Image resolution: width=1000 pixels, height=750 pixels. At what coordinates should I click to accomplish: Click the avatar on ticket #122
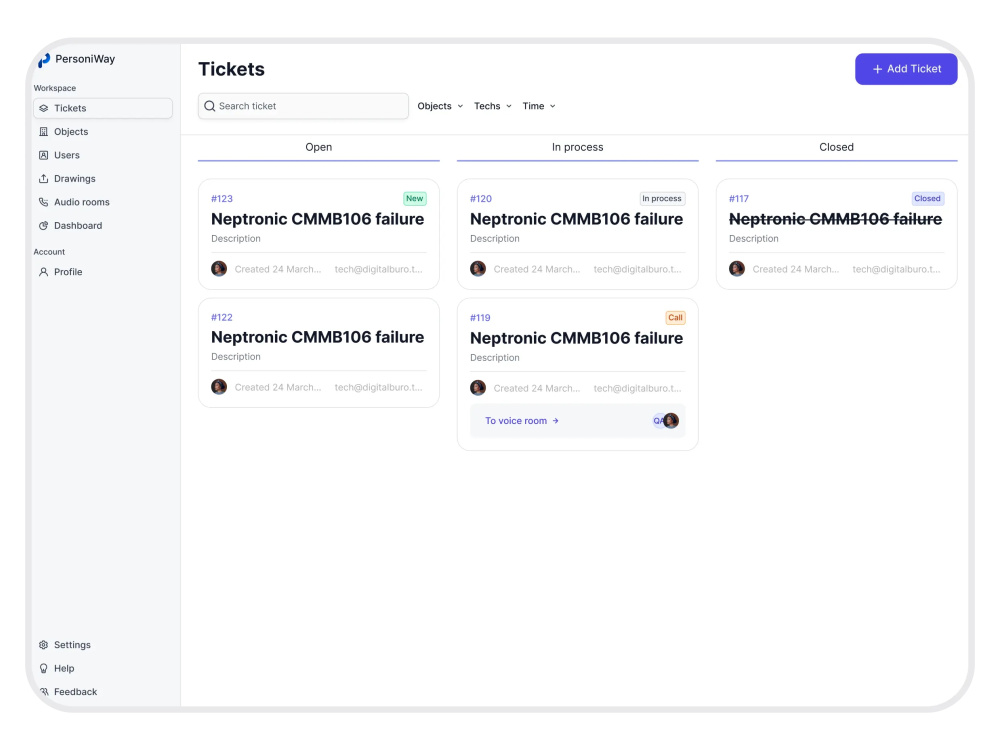[219, 387]
